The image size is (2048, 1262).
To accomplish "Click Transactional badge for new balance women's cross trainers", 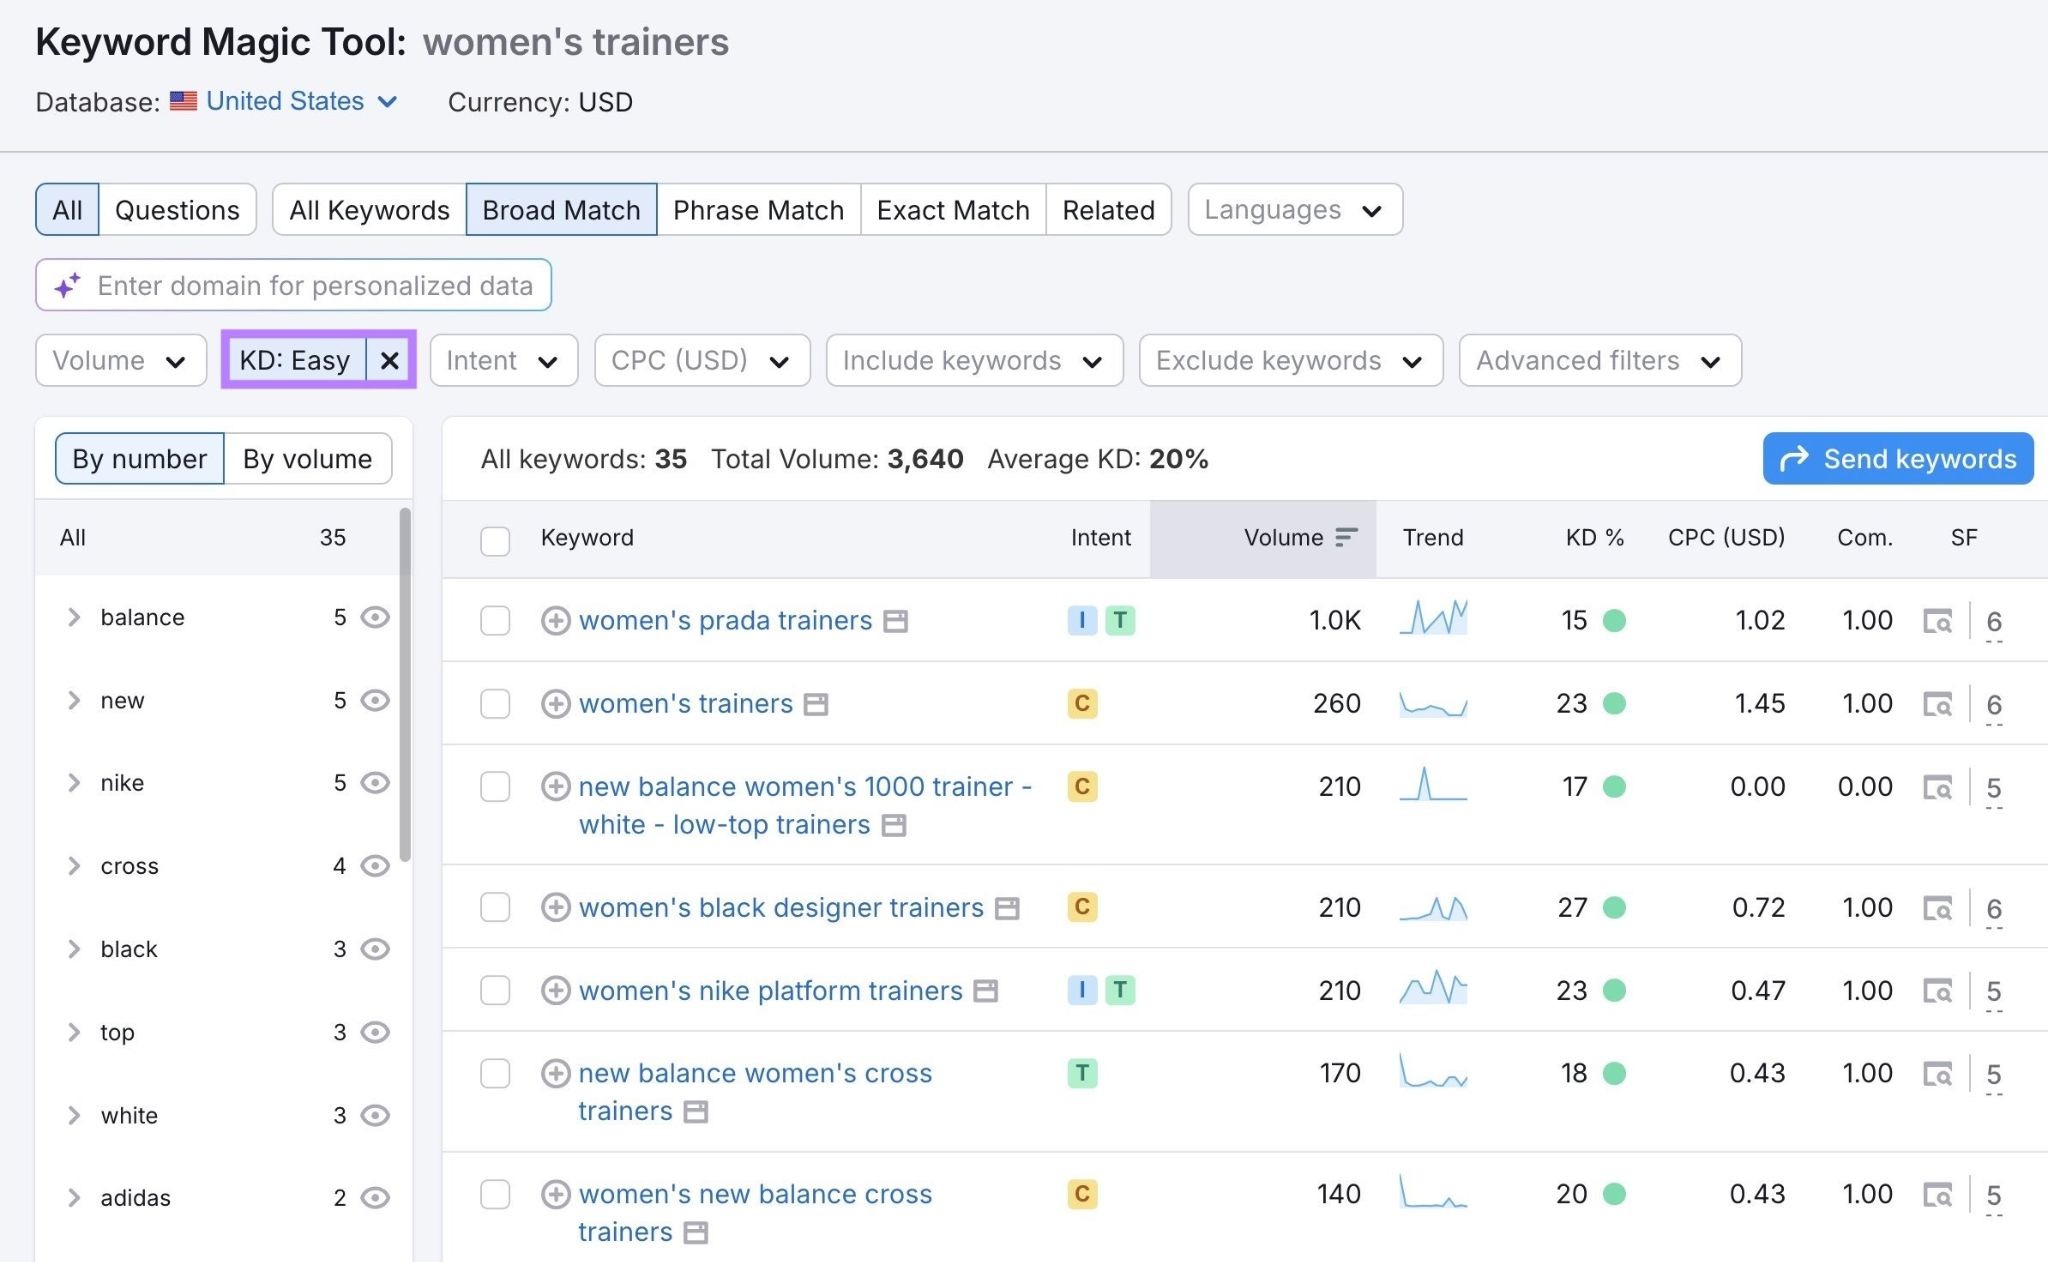I will (x=1082, y=1074).
